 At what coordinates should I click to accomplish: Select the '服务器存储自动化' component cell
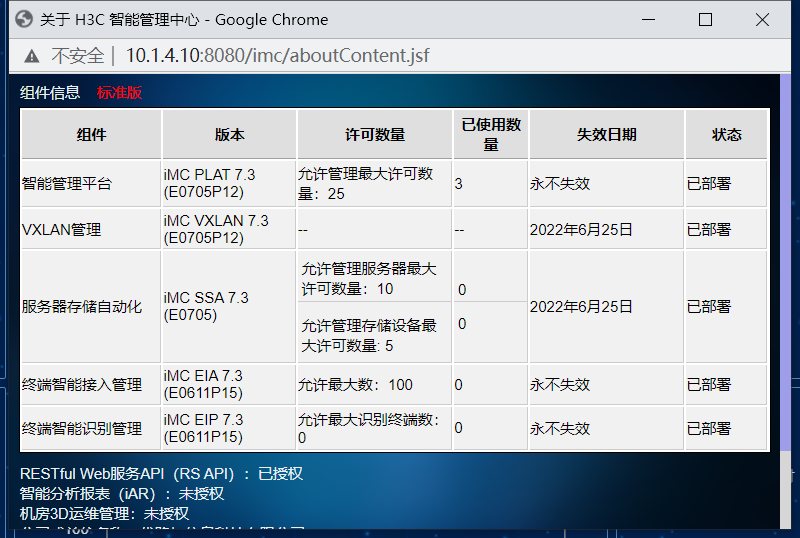tap(91, 306)
